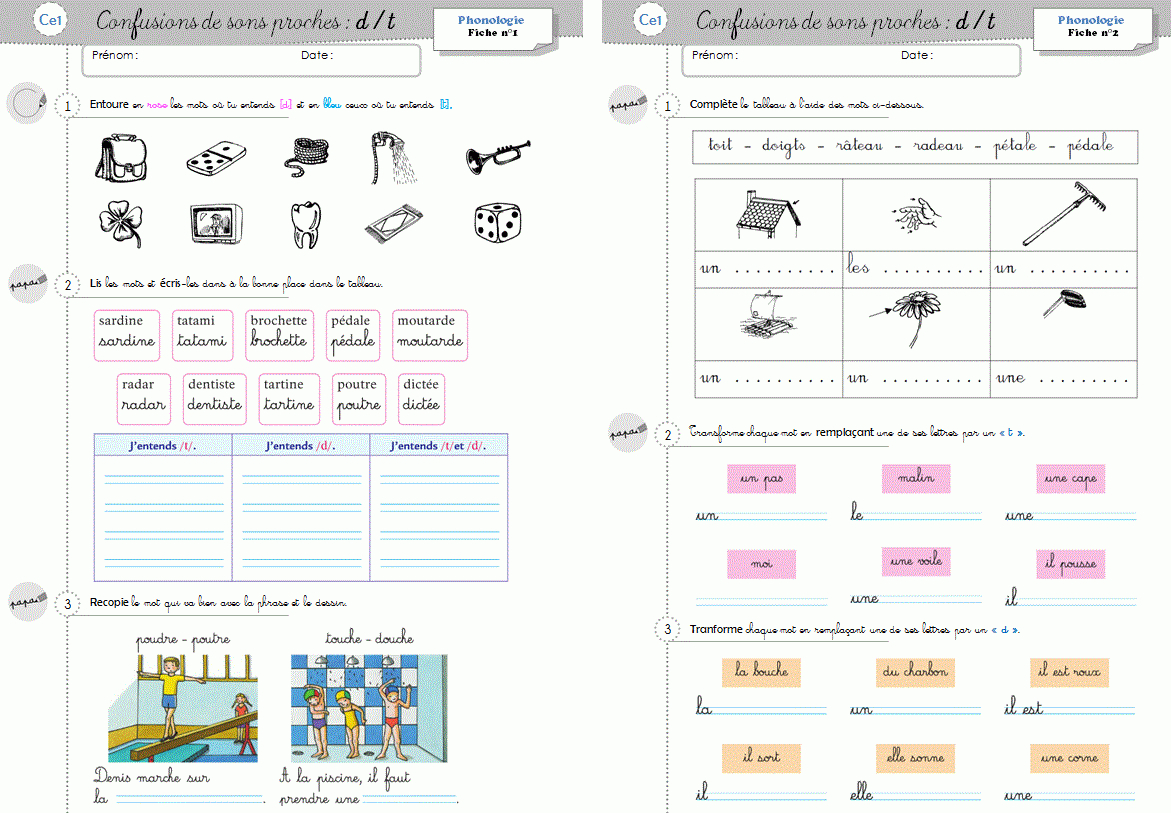
Task: Select the shower head picture
Action: pos(395,158)
